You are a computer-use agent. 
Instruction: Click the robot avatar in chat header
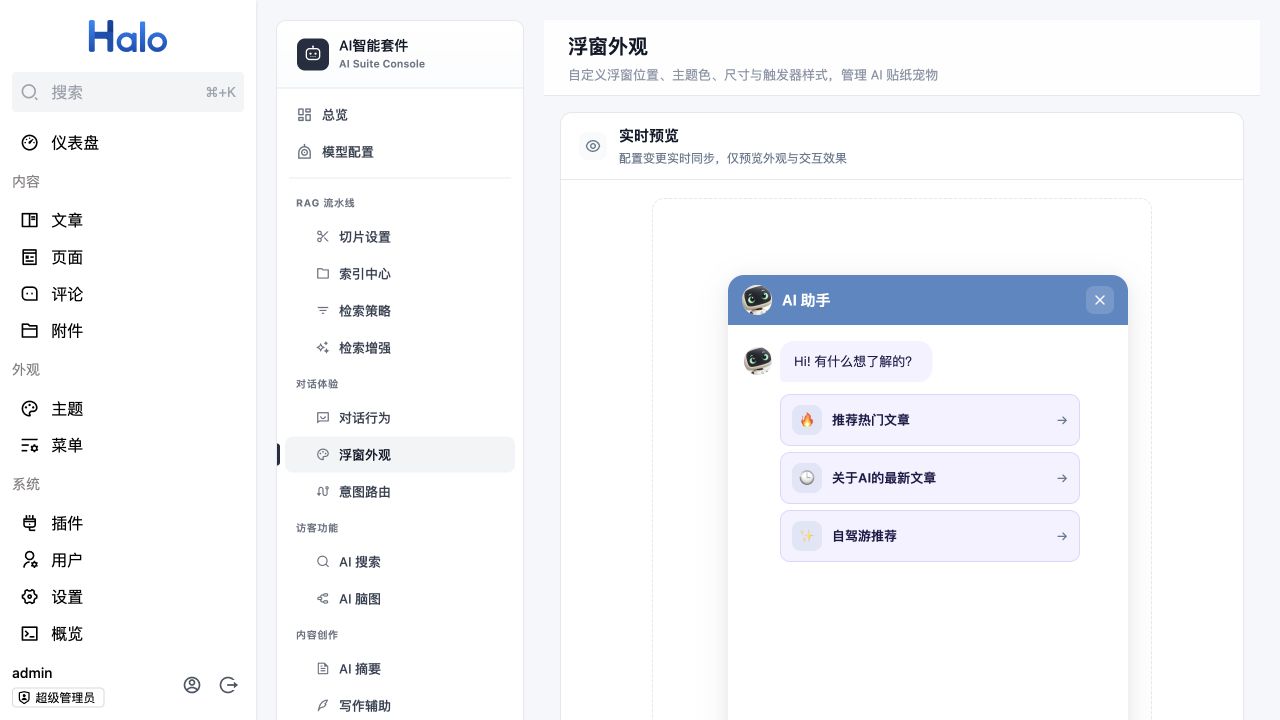tap(757, 300)
